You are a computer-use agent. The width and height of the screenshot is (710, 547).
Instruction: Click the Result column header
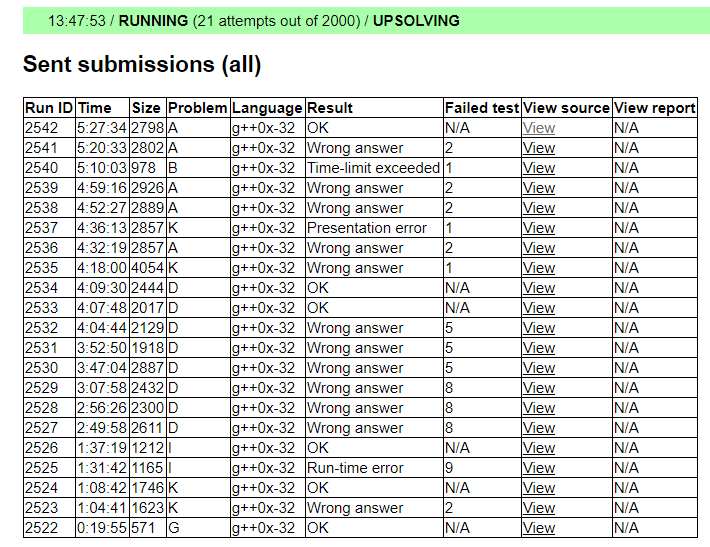coord(330,108)
